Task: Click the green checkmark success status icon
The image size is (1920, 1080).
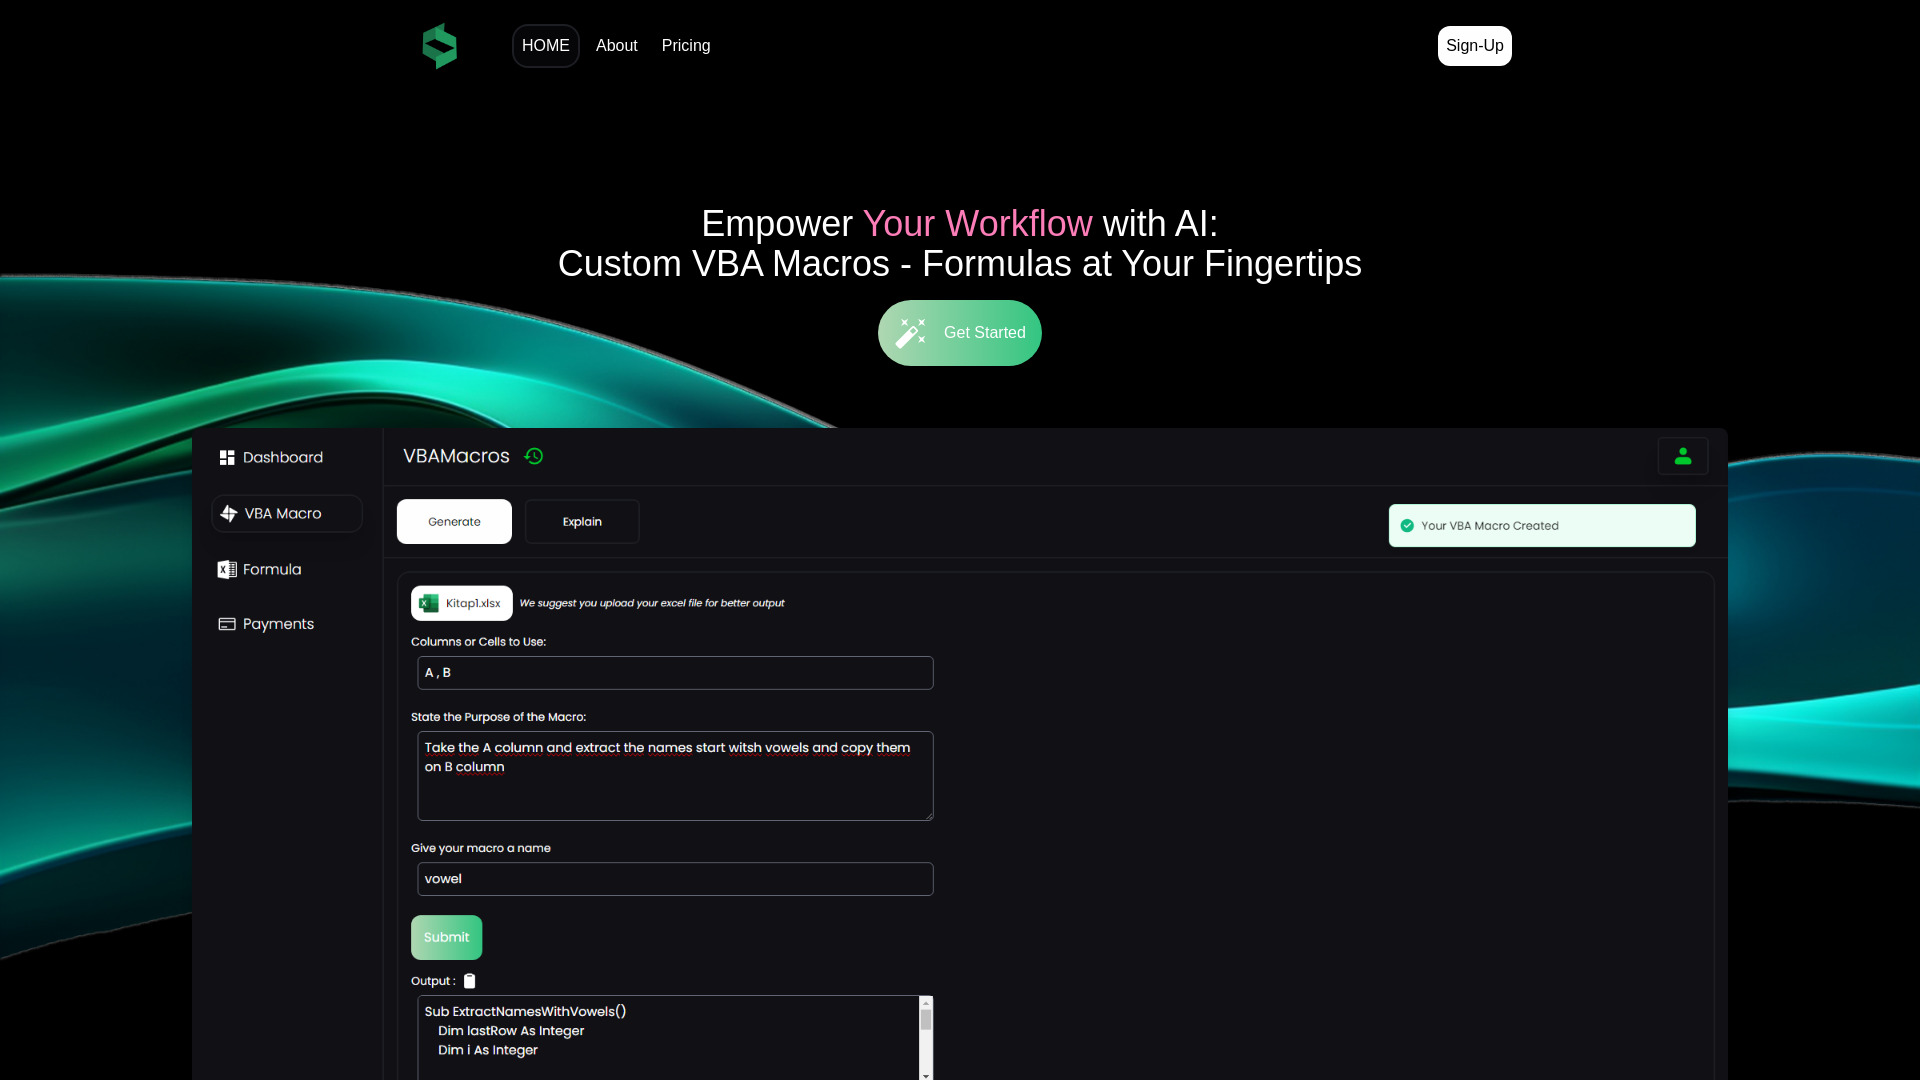Action: [x=1407, y=525]
